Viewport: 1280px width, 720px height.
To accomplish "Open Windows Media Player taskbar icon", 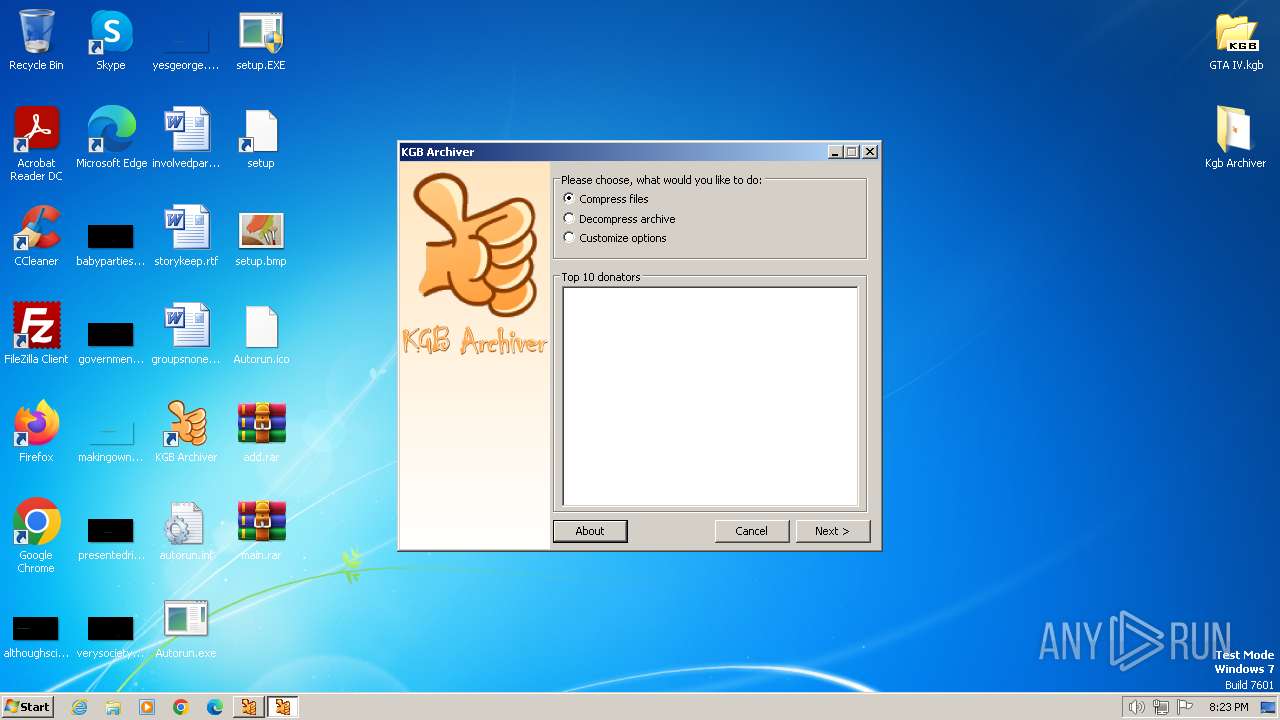I will (147, 707).
